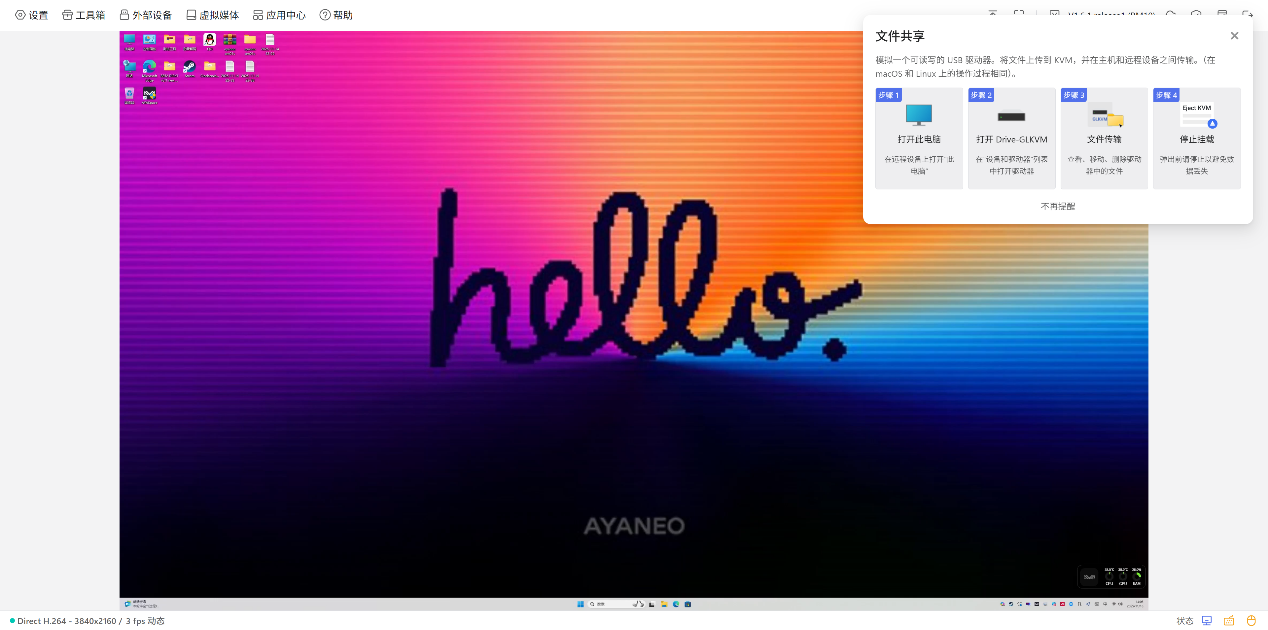Open the 帮助 (Help) menu
The image size is (1268, 630).
point(336,15)
